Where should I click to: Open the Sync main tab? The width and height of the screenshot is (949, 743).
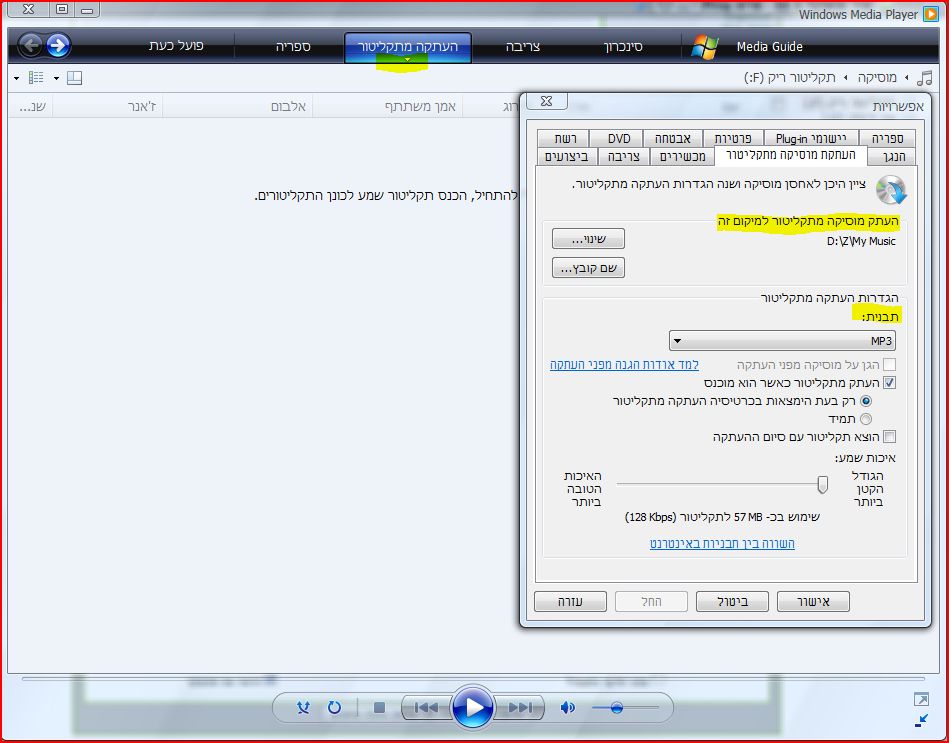(x=623, y=46)
